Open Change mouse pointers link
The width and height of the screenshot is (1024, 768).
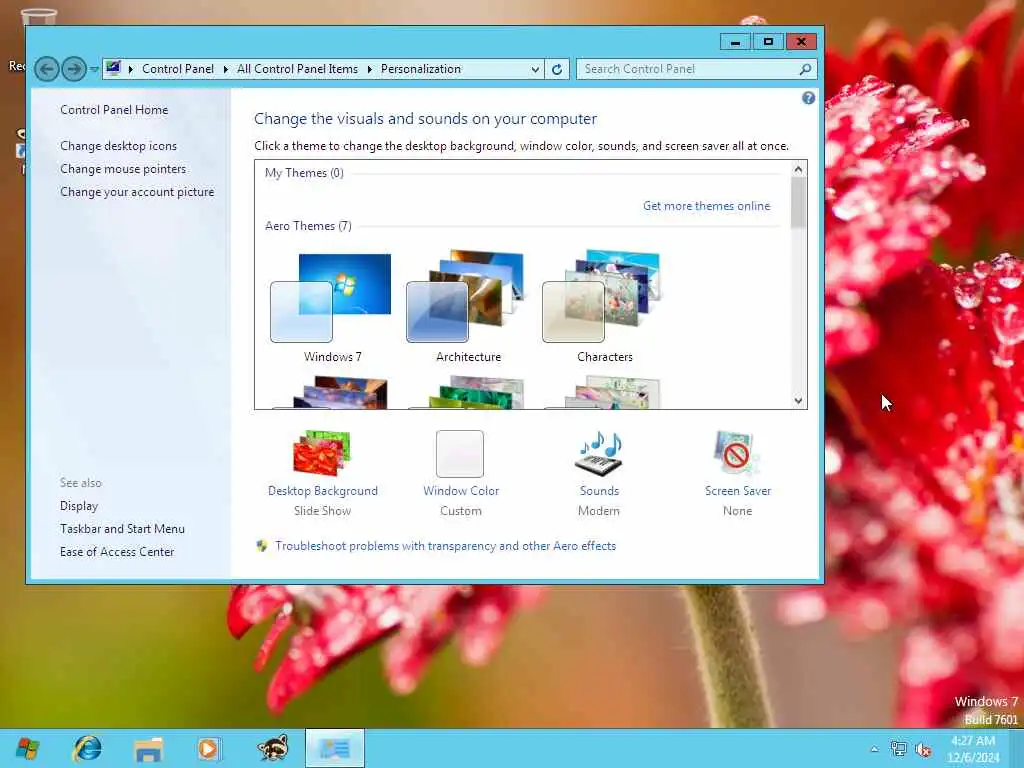(123, 168)
